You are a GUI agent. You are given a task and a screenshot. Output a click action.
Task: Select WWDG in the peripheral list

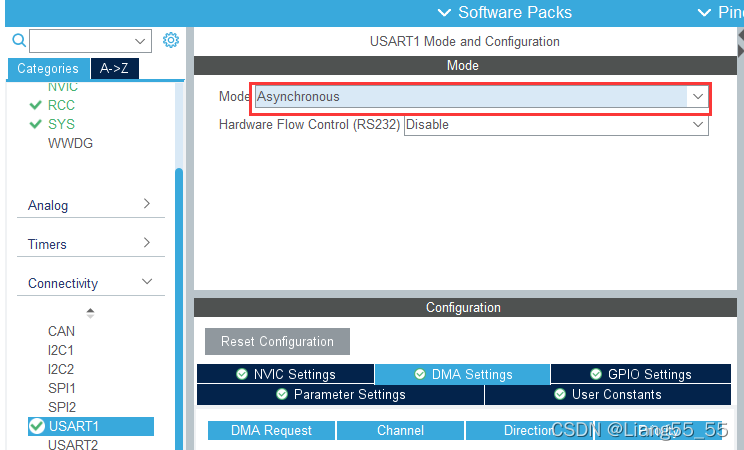coord(70,143)
